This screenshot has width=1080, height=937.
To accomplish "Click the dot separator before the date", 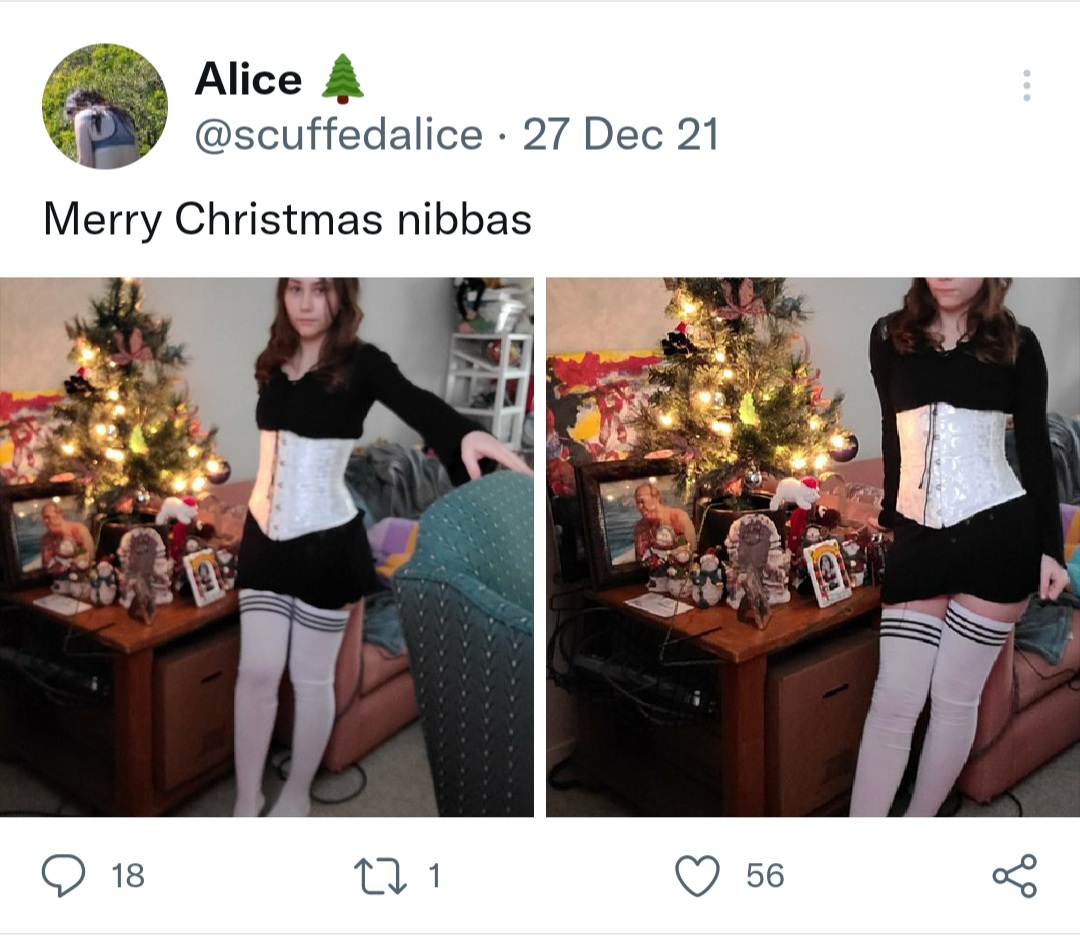I will 503,135.
